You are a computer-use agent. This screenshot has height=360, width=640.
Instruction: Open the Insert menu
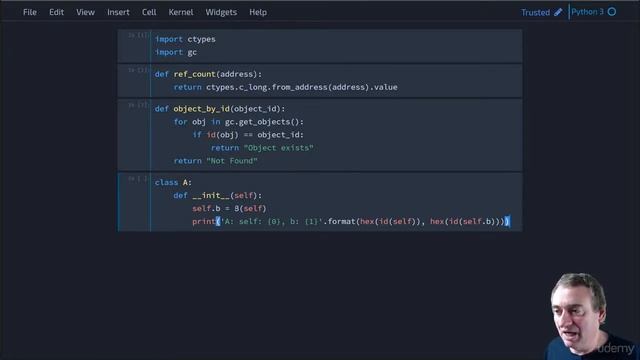(118, 12)
